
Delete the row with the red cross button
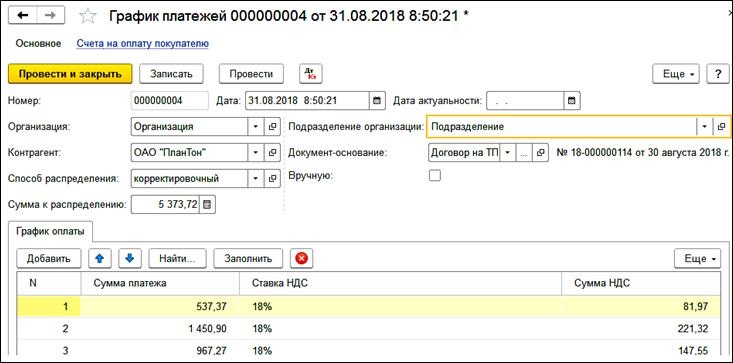pos(302,258)
